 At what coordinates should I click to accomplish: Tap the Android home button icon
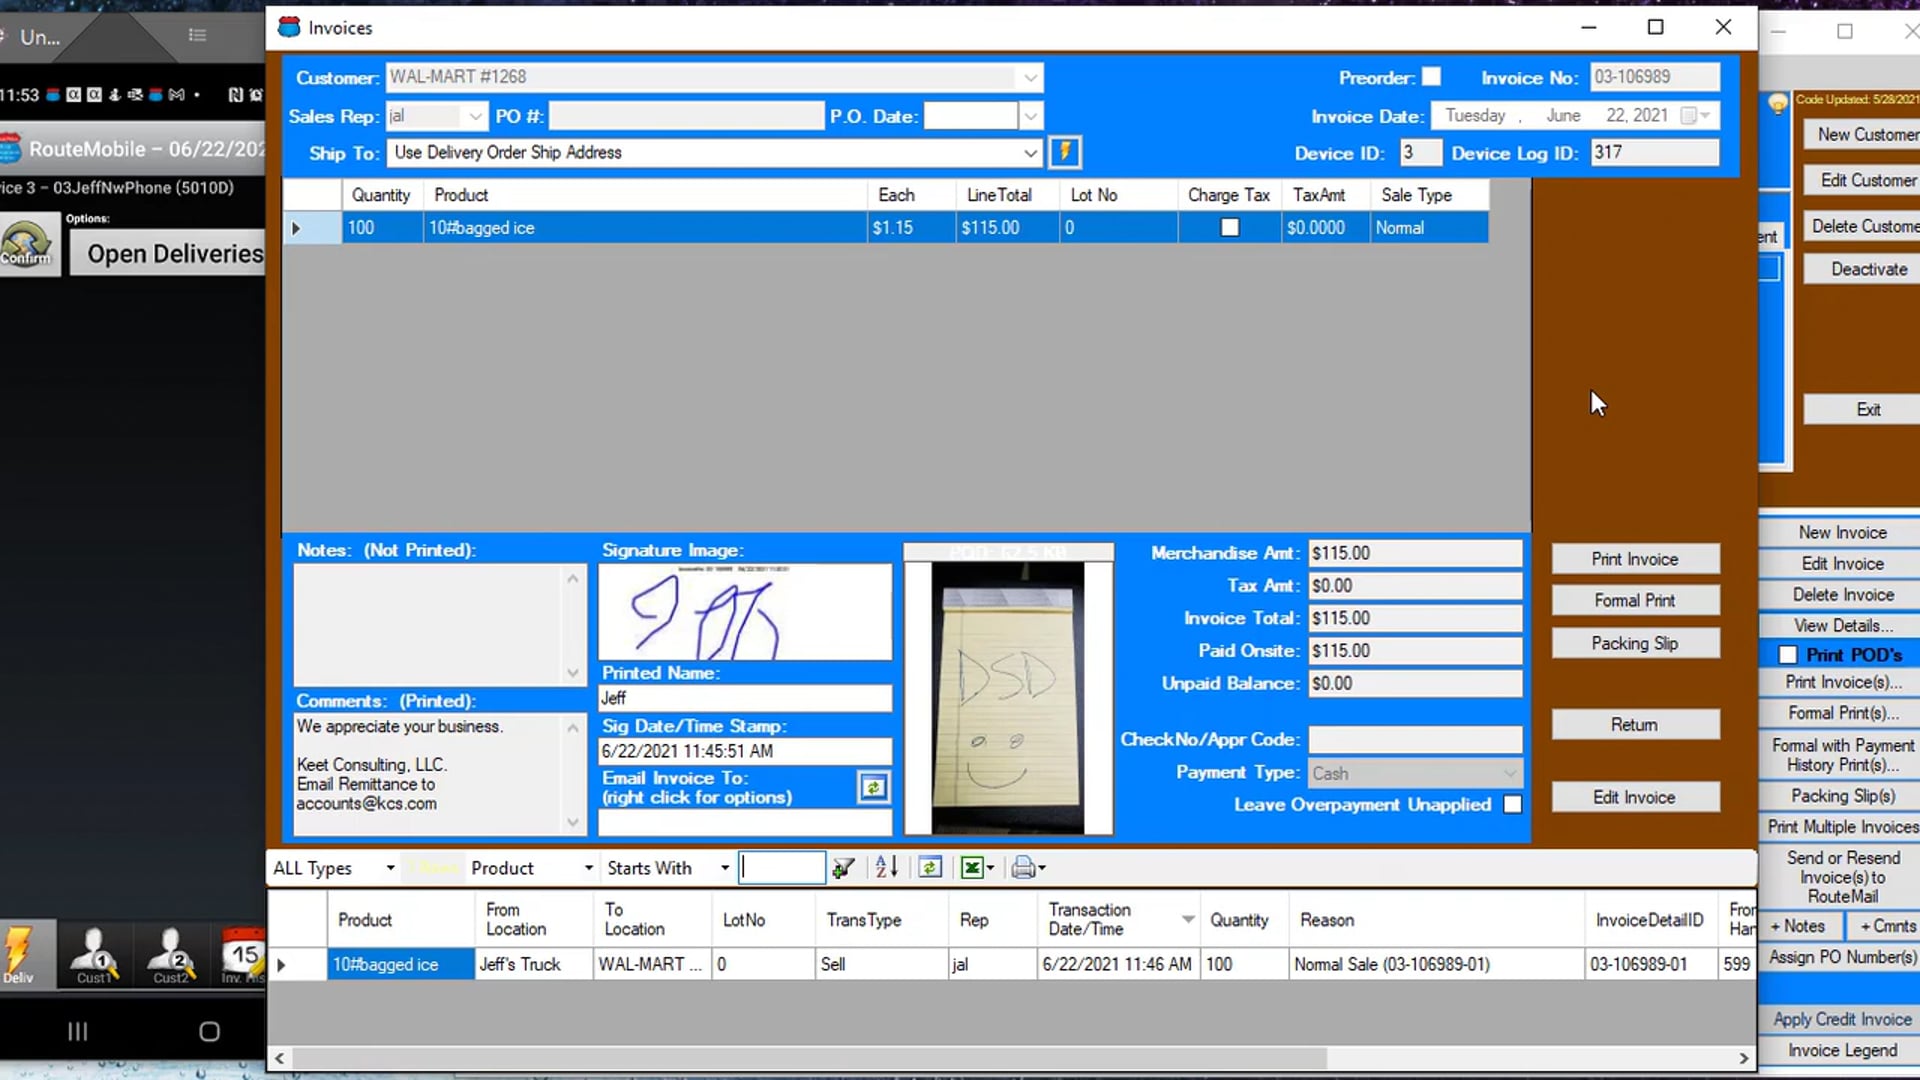209,1031
